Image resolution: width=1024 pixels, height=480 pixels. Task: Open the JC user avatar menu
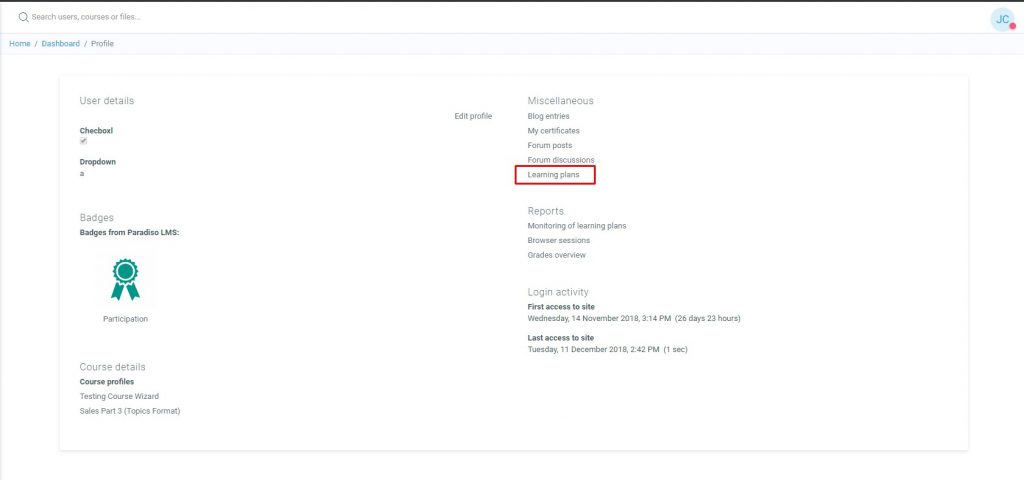[x=1002, y=19]
